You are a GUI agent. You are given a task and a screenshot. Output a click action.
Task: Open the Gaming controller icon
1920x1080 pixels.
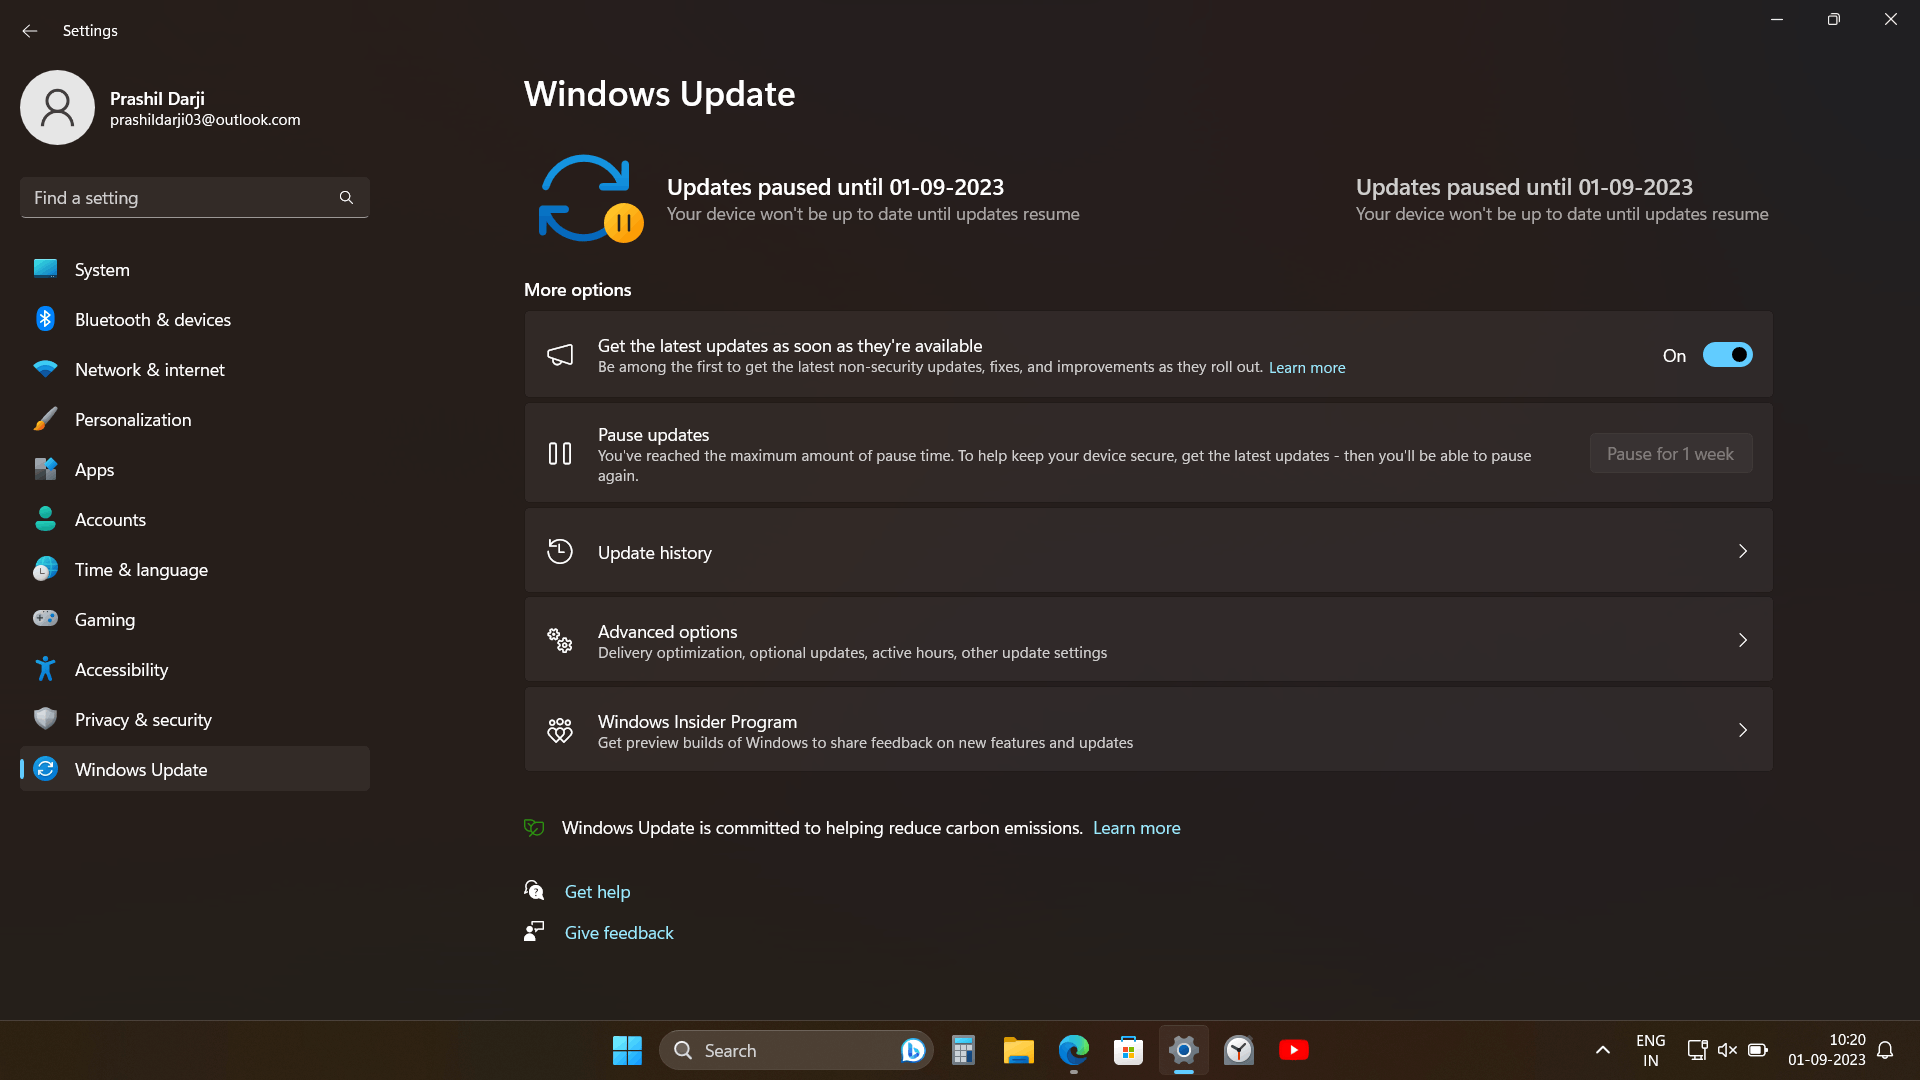point(45,619)
